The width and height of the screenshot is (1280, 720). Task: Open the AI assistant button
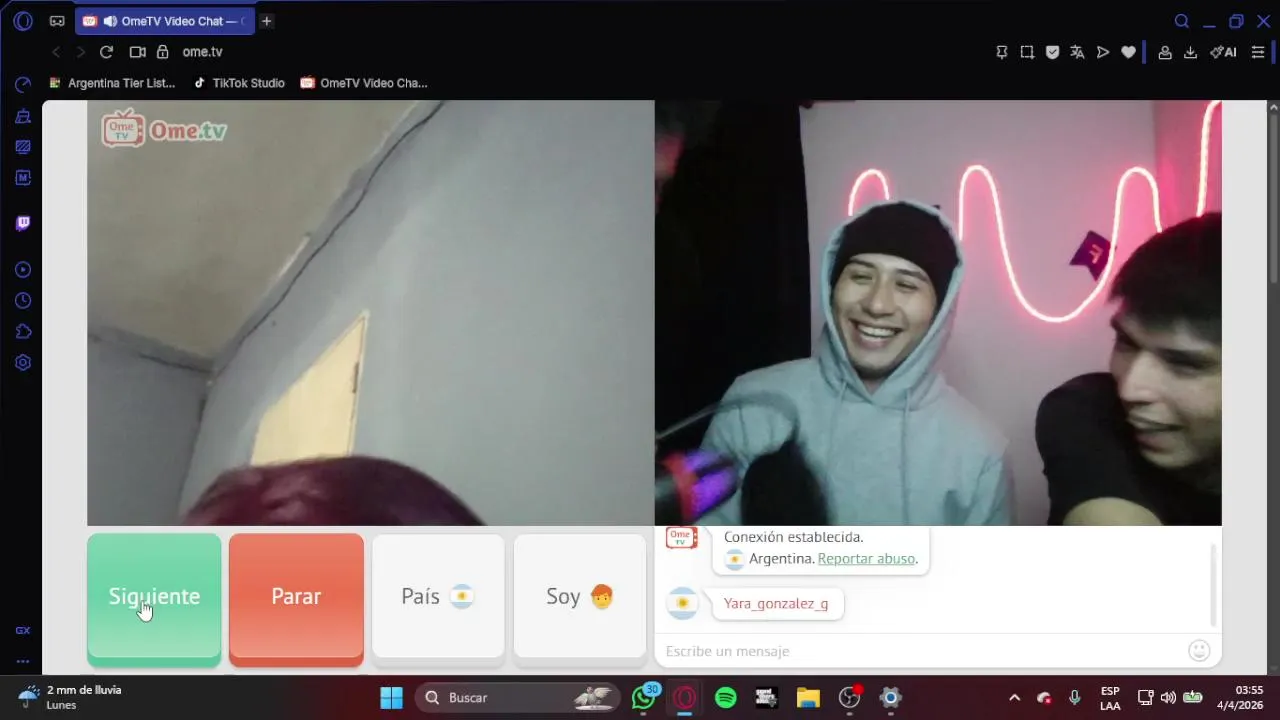pos(1223,52)
